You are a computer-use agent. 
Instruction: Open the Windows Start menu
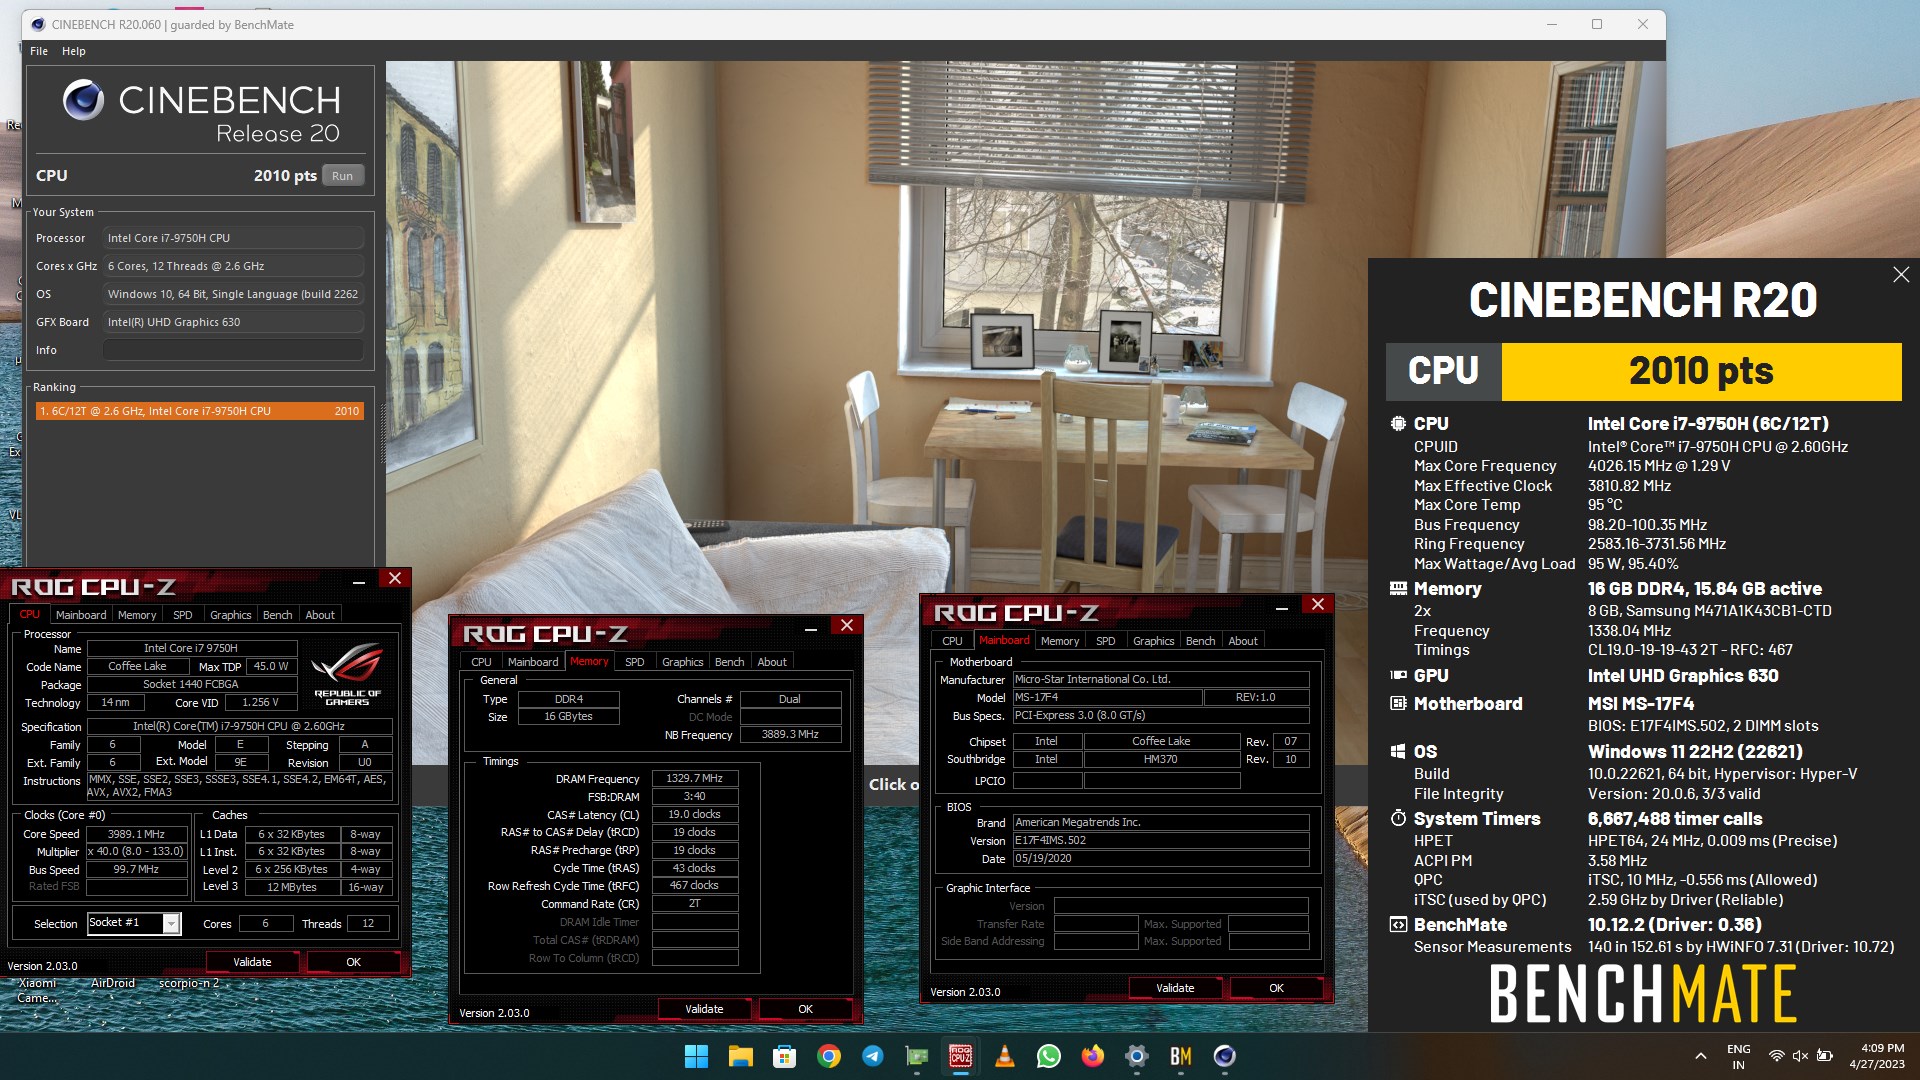click(696, 1056)
